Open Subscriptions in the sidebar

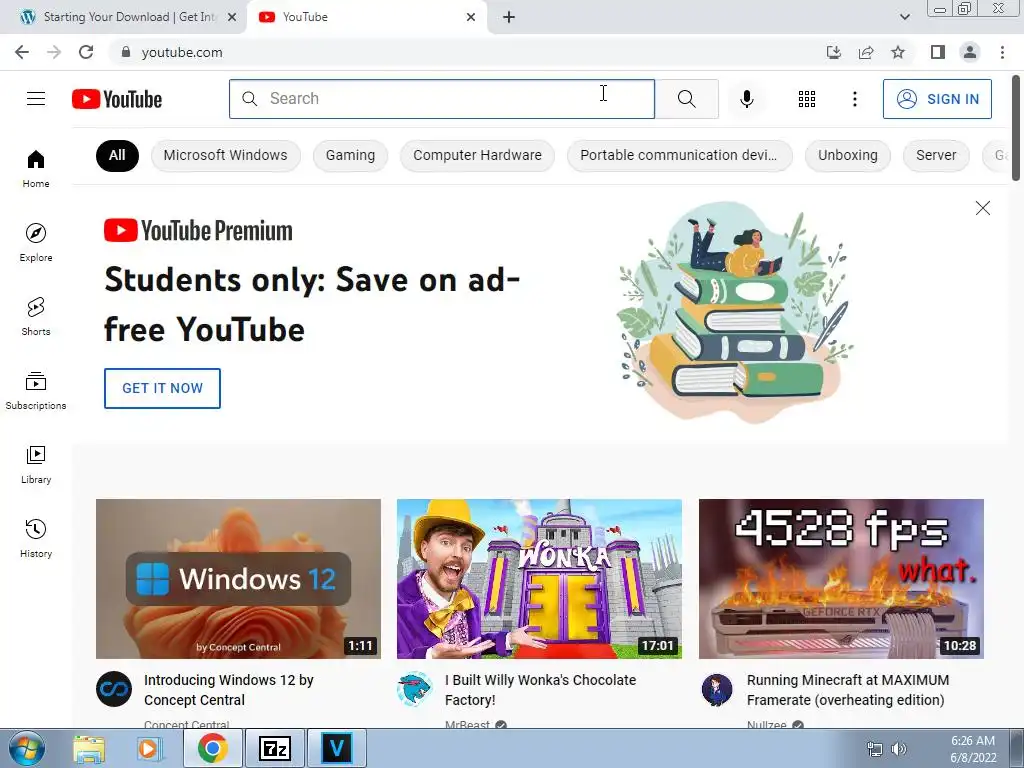coord(36,391)
